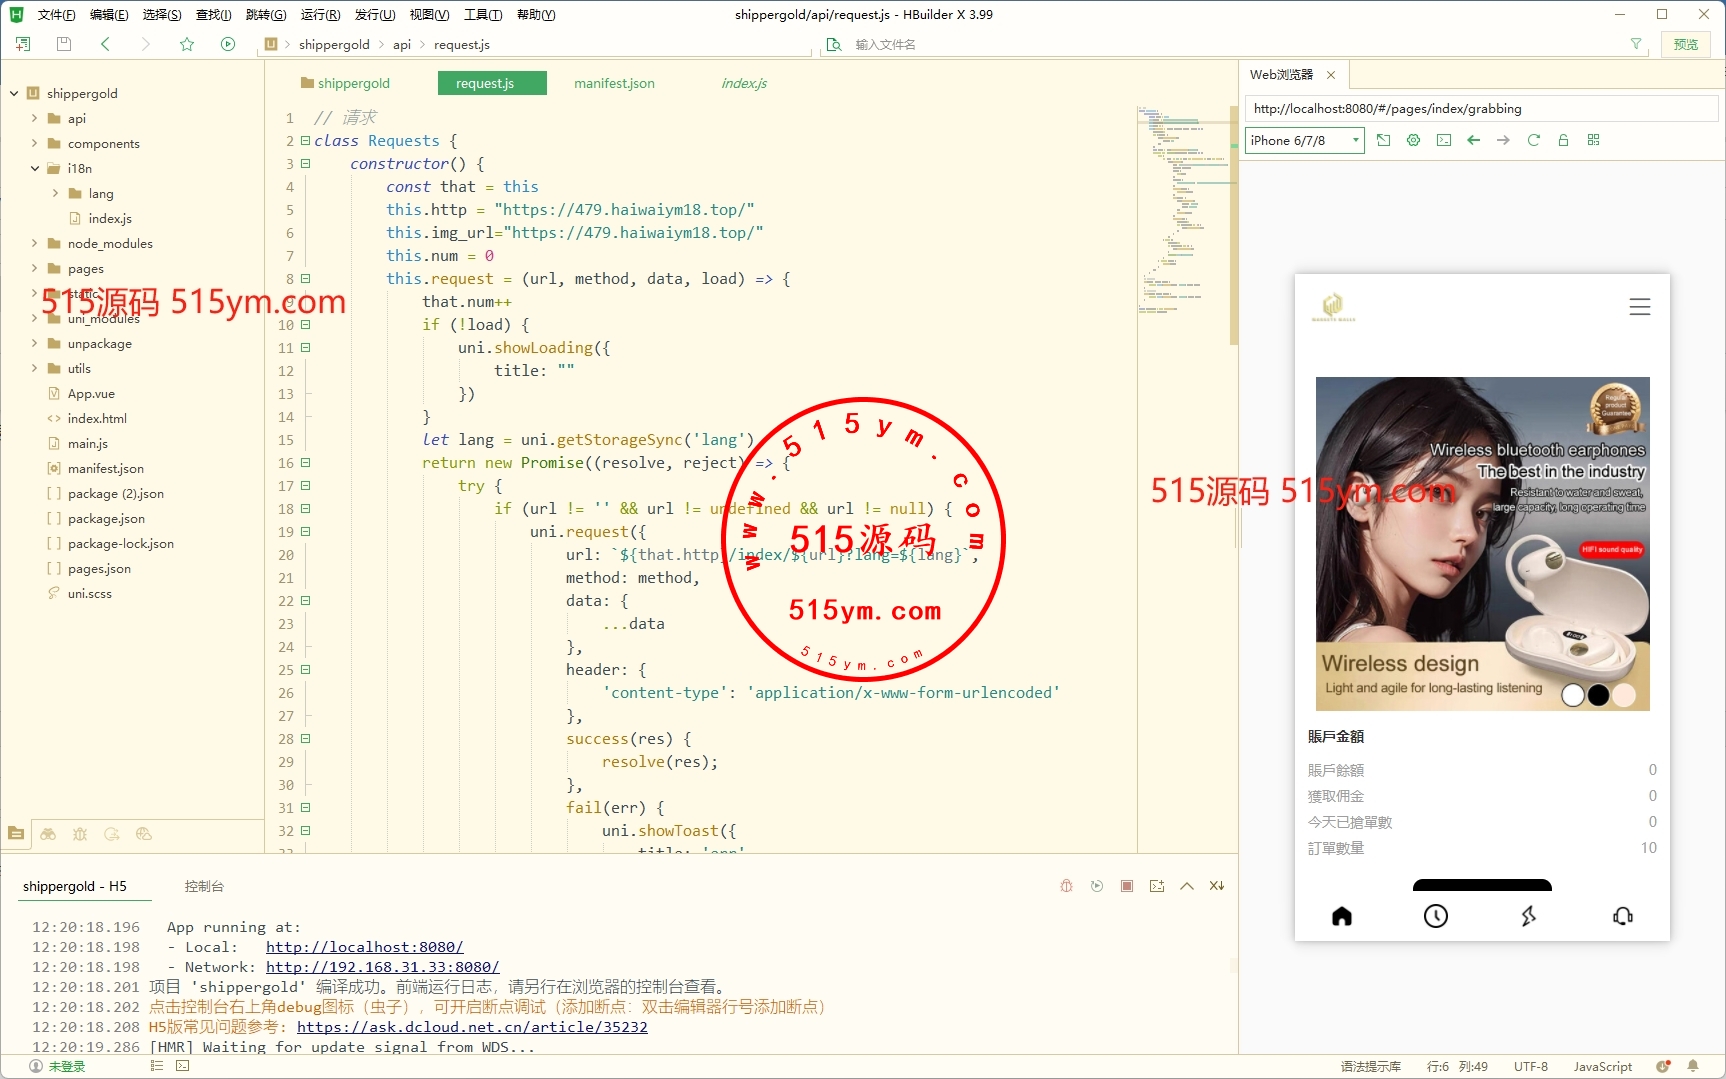The image size is (1726, 1079).
Task: Click the new file icon in toolbar
Action: click(x=23, y=44)
